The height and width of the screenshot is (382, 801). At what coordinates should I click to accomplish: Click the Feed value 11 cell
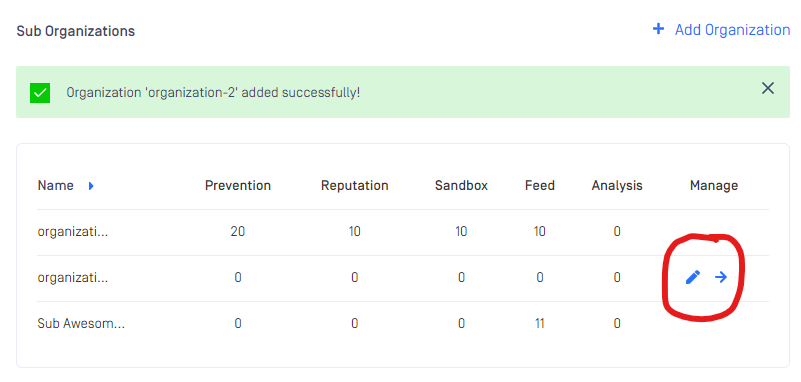point(539,323)
